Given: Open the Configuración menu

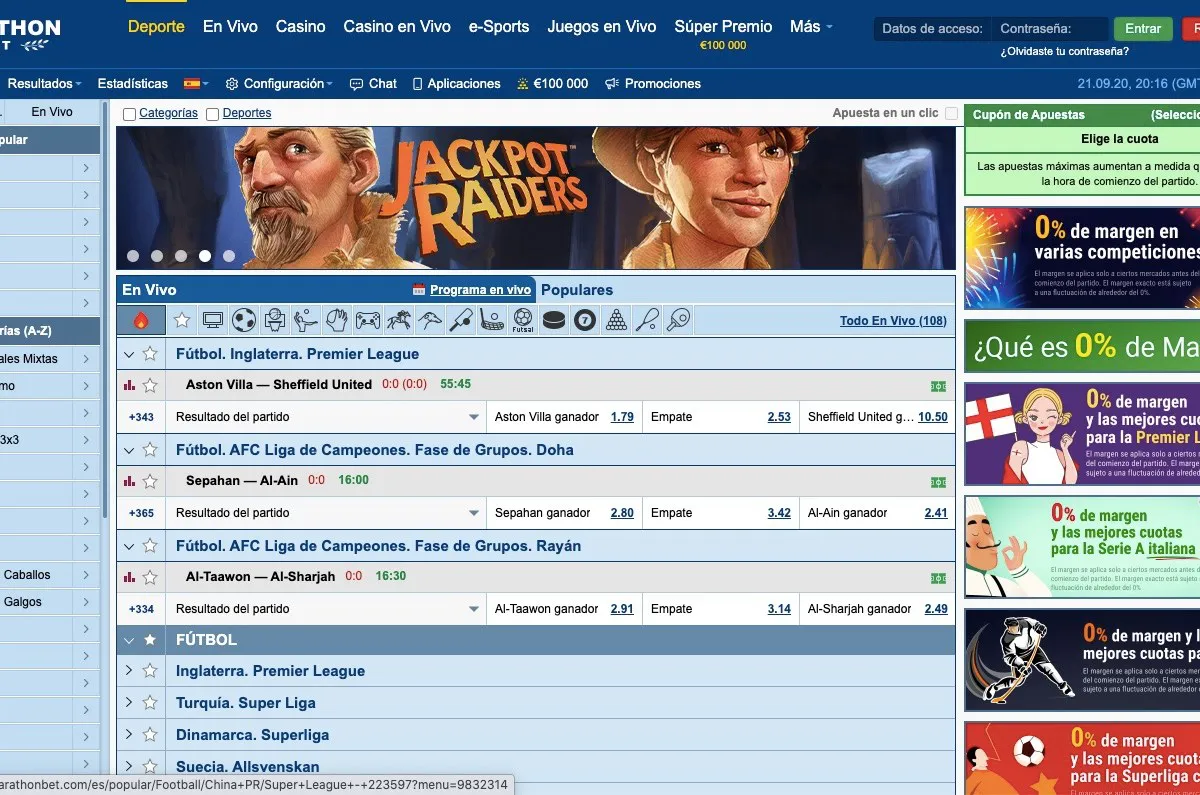Looking at the screenshot, I should pyautogui.click(x=279, y=84).
